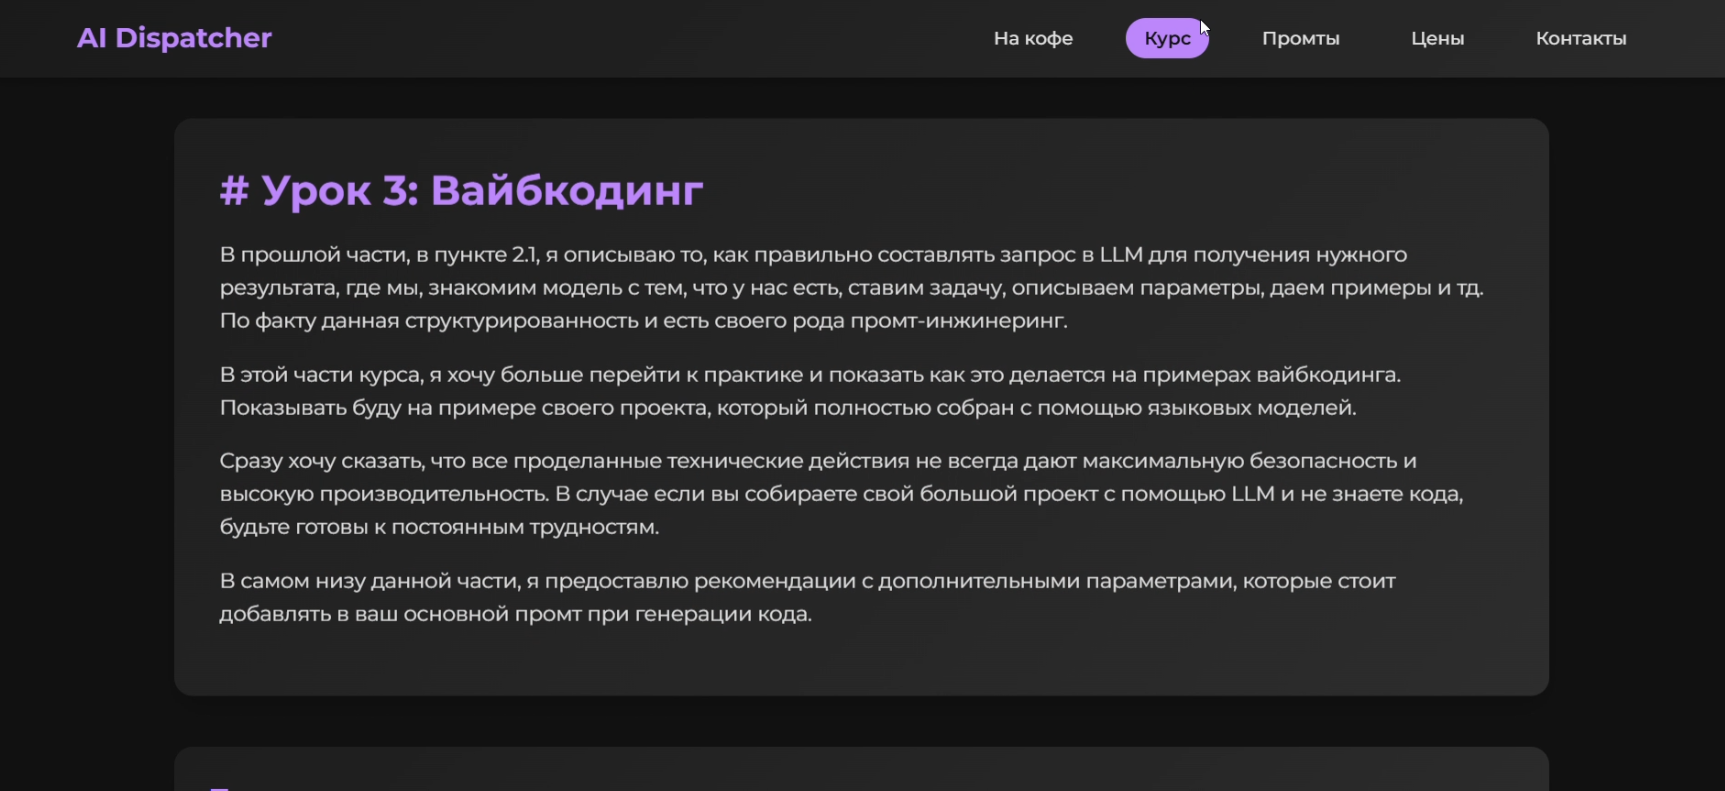Open the 'Контакты' nav page
1725x791 pixels.
[1580, 38]
